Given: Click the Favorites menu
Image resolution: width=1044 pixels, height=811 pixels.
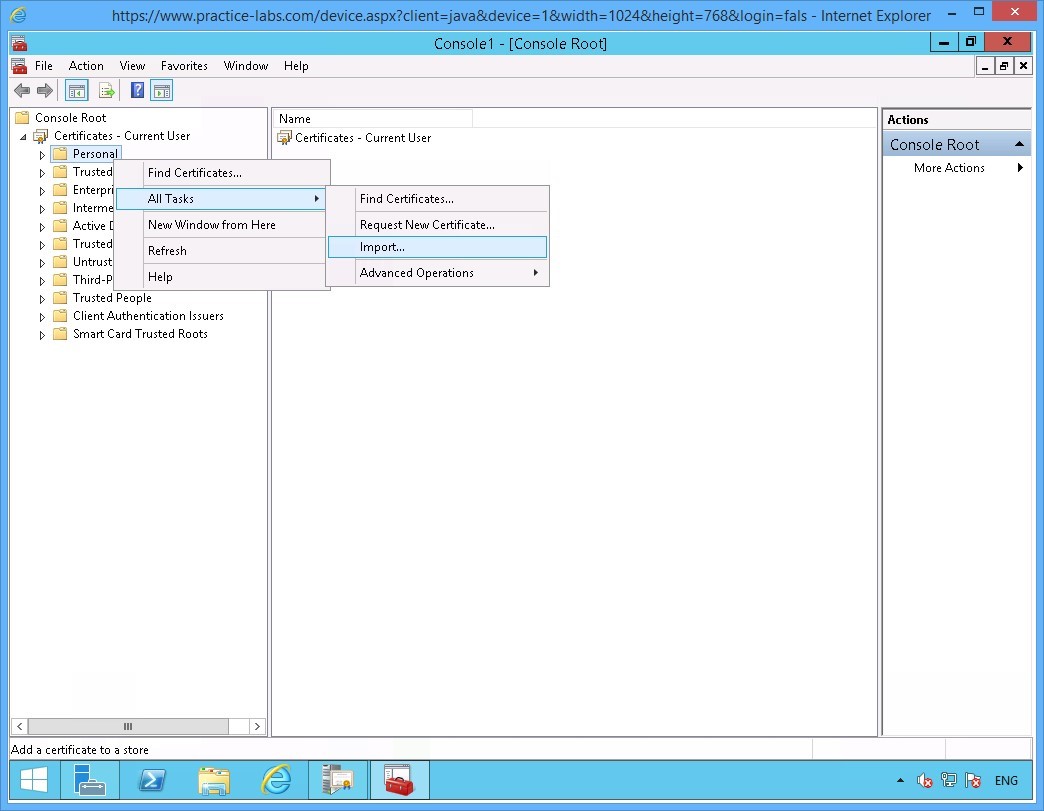Looking at the screenshot, I should [x=184, y=66].
